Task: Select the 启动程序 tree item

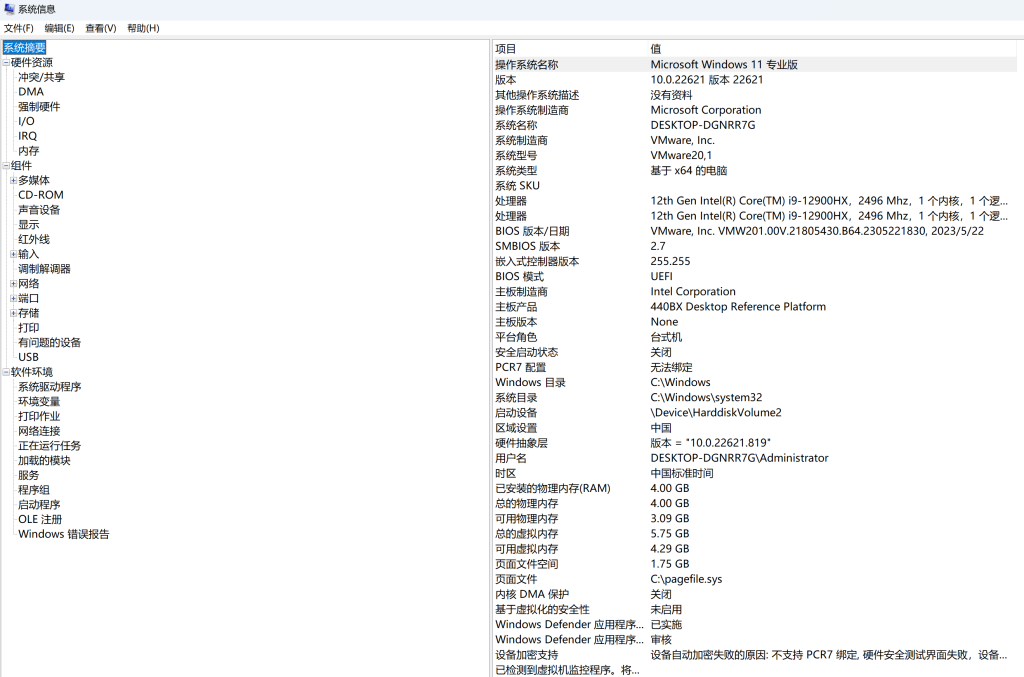Action: 39,505
